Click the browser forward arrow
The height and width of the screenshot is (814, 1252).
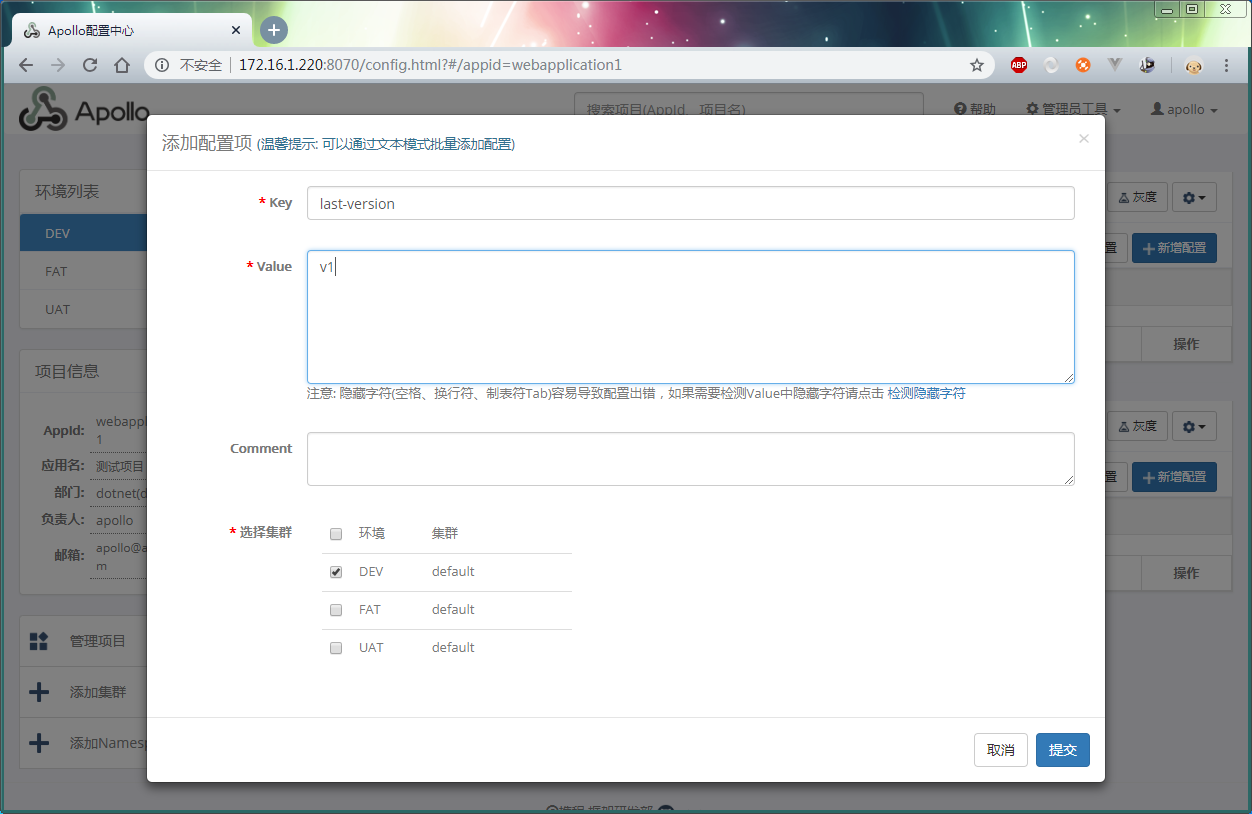pos(58,65)
